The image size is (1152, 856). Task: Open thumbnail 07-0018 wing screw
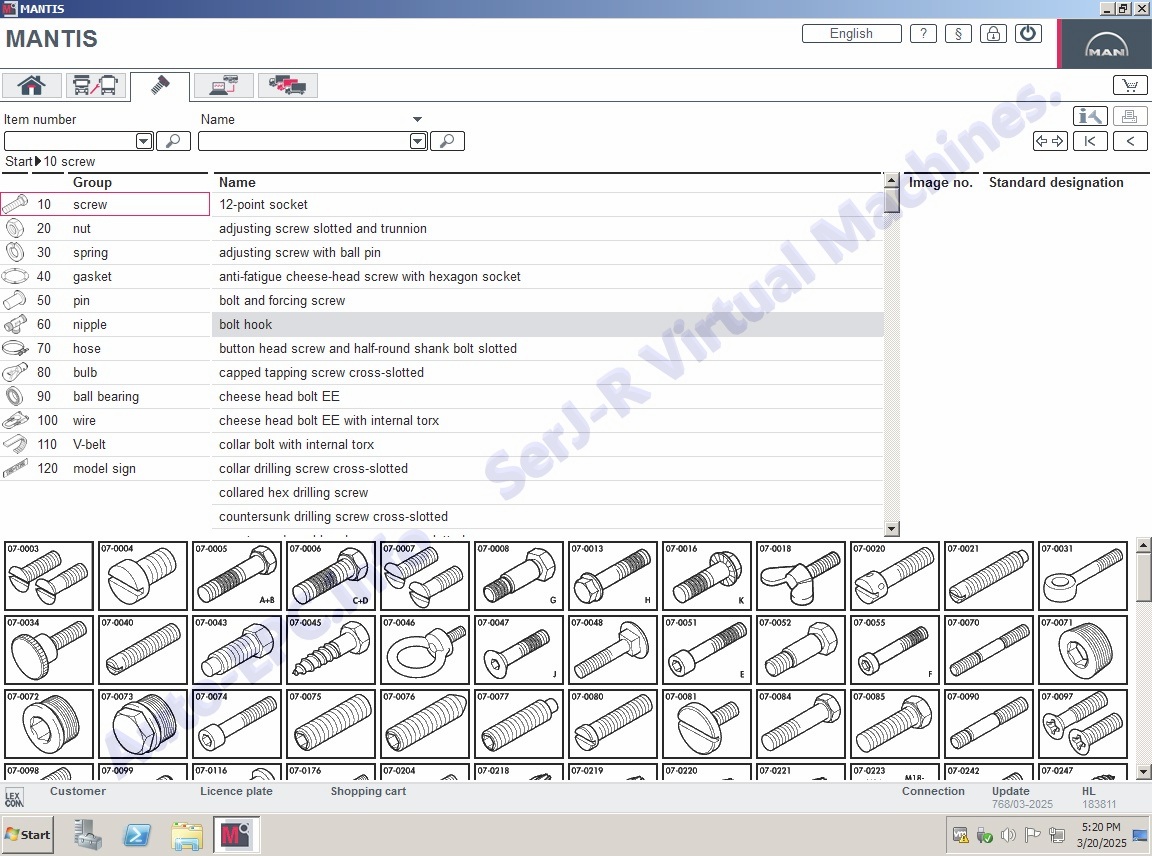[801, 576]
